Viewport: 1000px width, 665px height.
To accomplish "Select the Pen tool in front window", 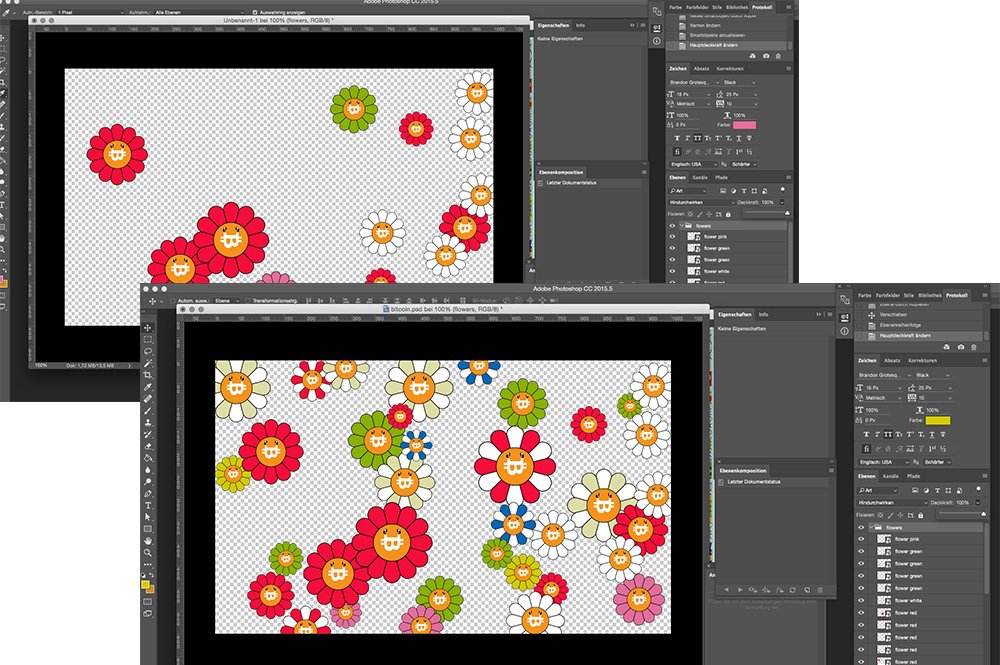I will point(148,493).
